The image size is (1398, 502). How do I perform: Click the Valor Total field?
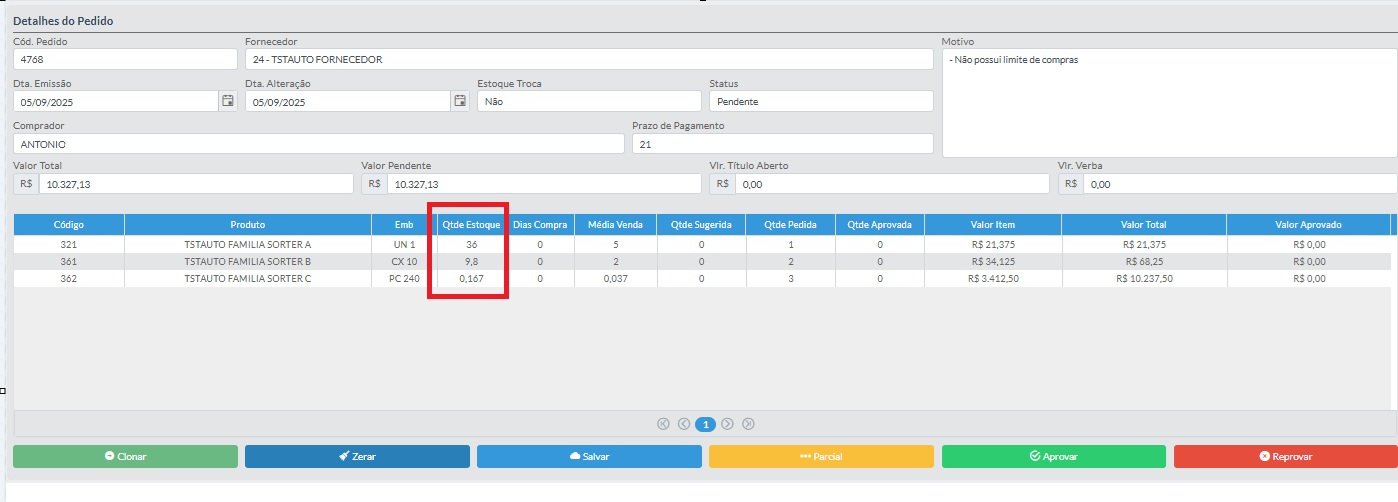[196, 184]
